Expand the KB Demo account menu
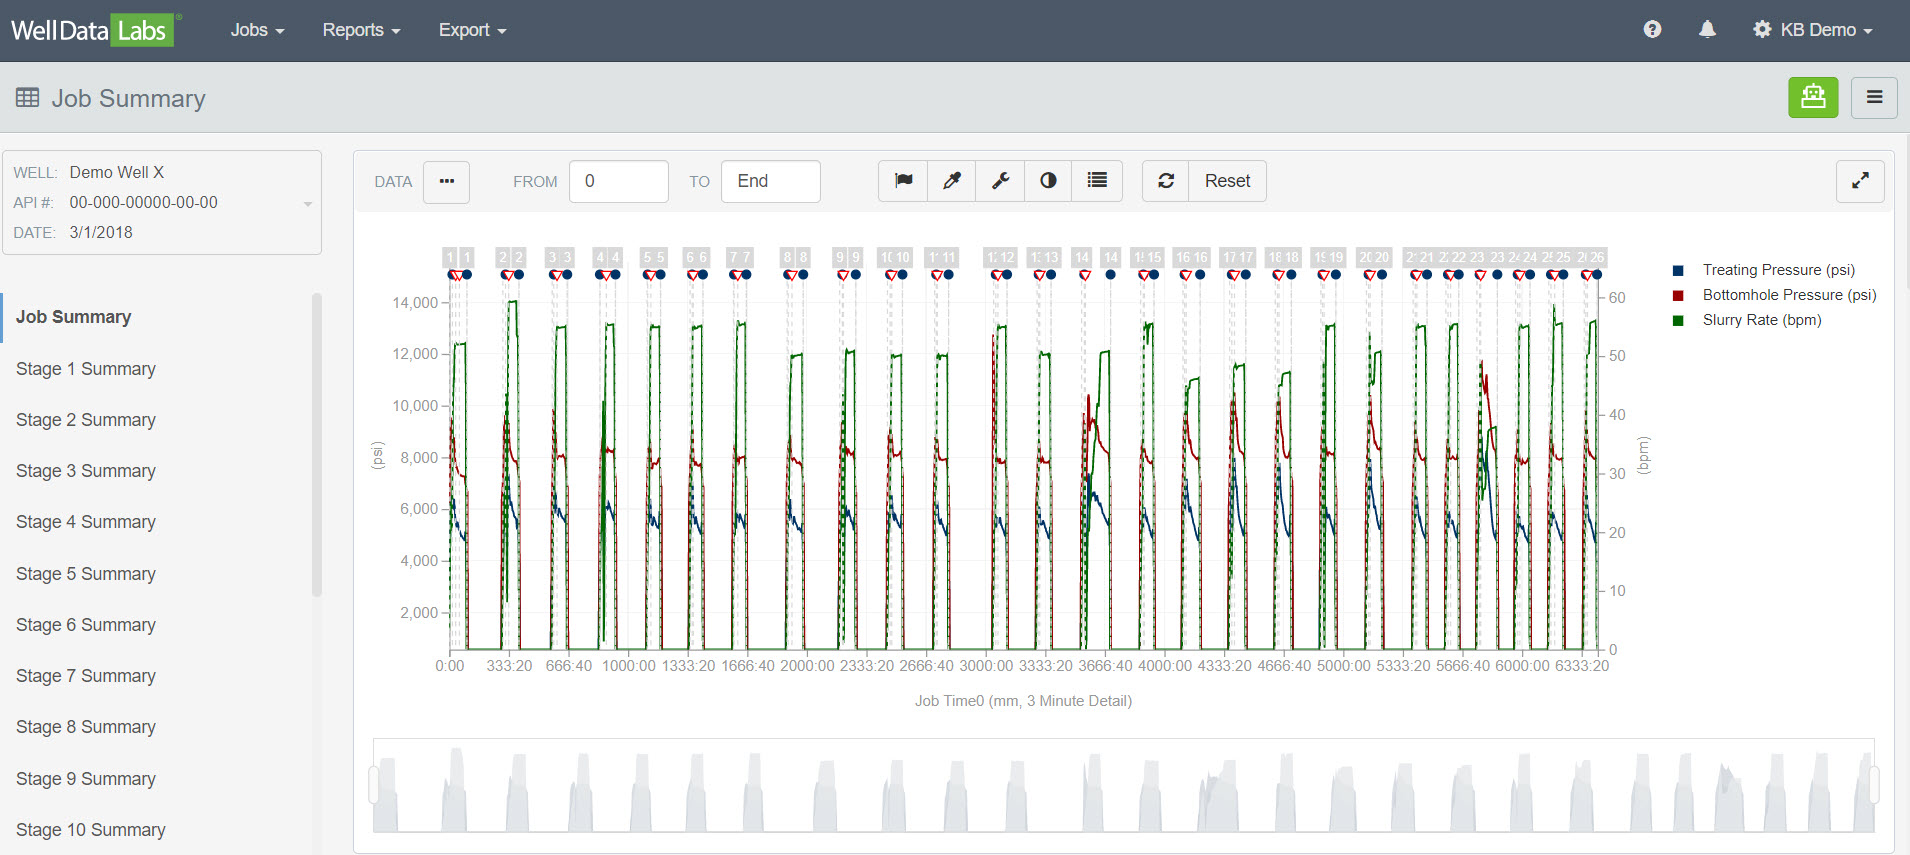The height and width of the screenshot is (855, 1910). (1813, 30)
